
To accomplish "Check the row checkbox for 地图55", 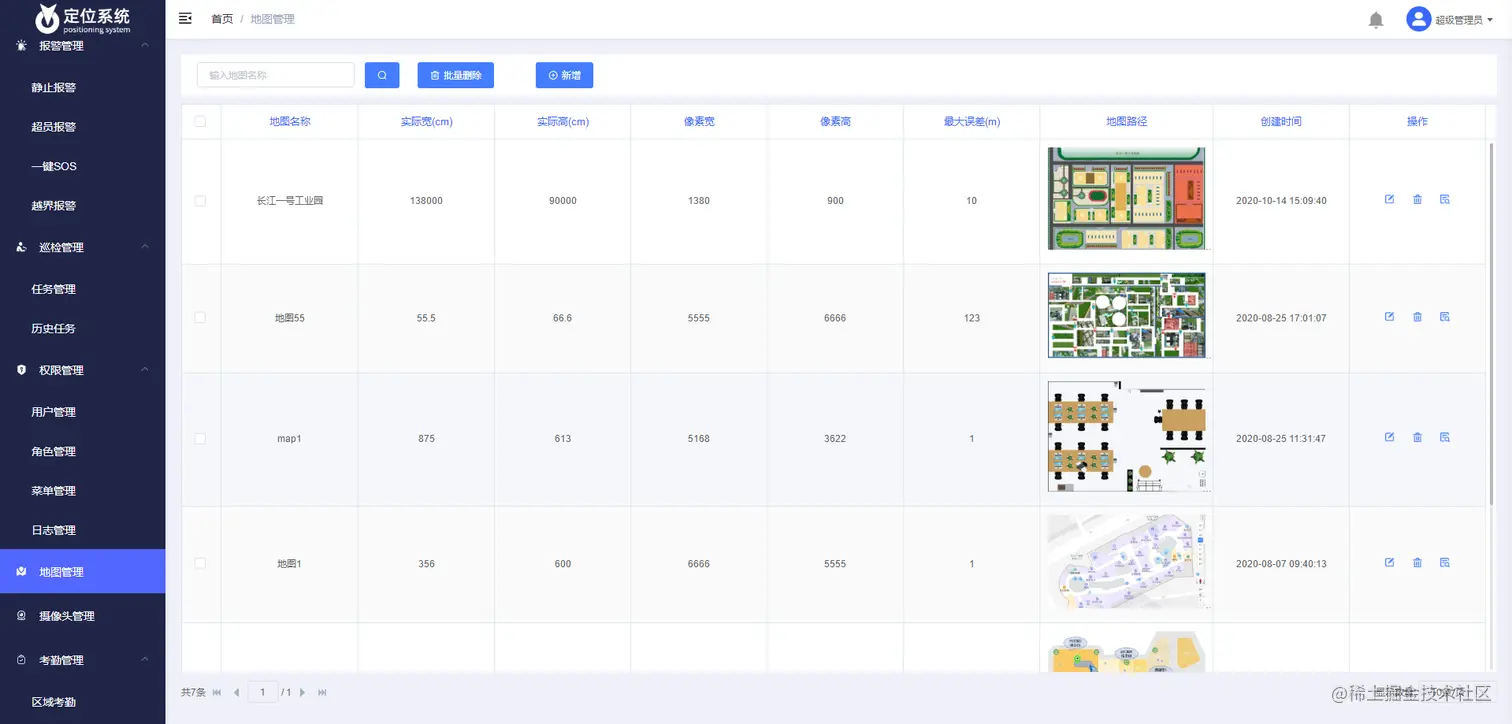I will [x=200, y=317].
